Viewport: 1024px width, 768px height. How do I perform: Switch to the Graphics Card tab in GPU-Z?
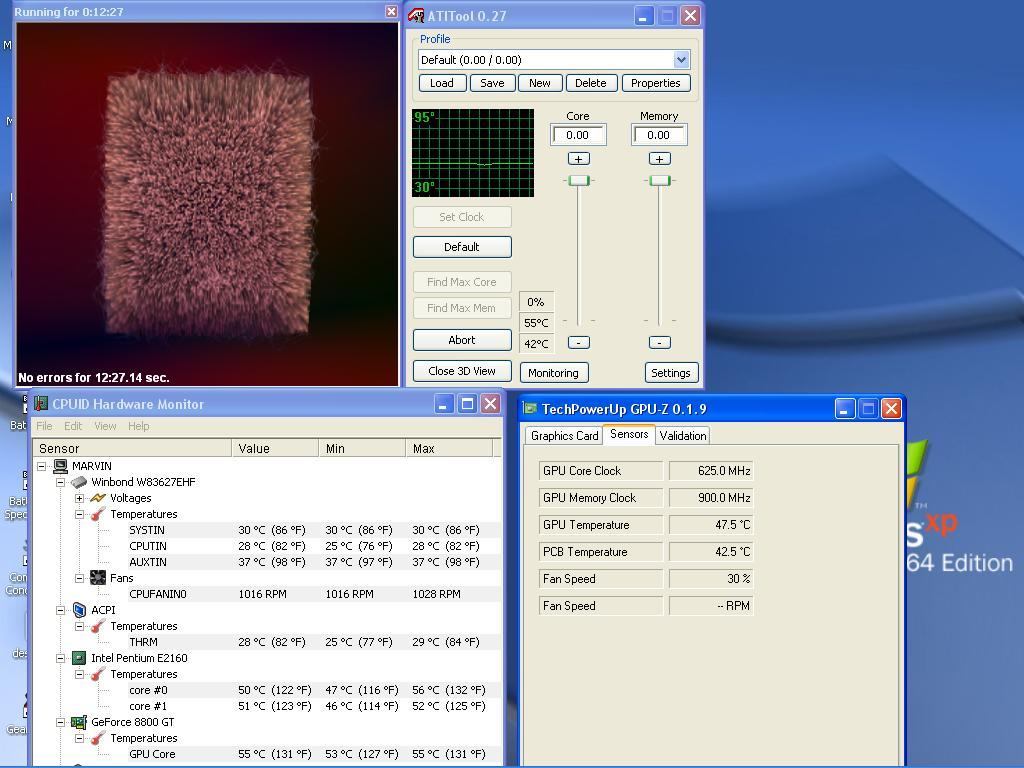tap(564, 436)
